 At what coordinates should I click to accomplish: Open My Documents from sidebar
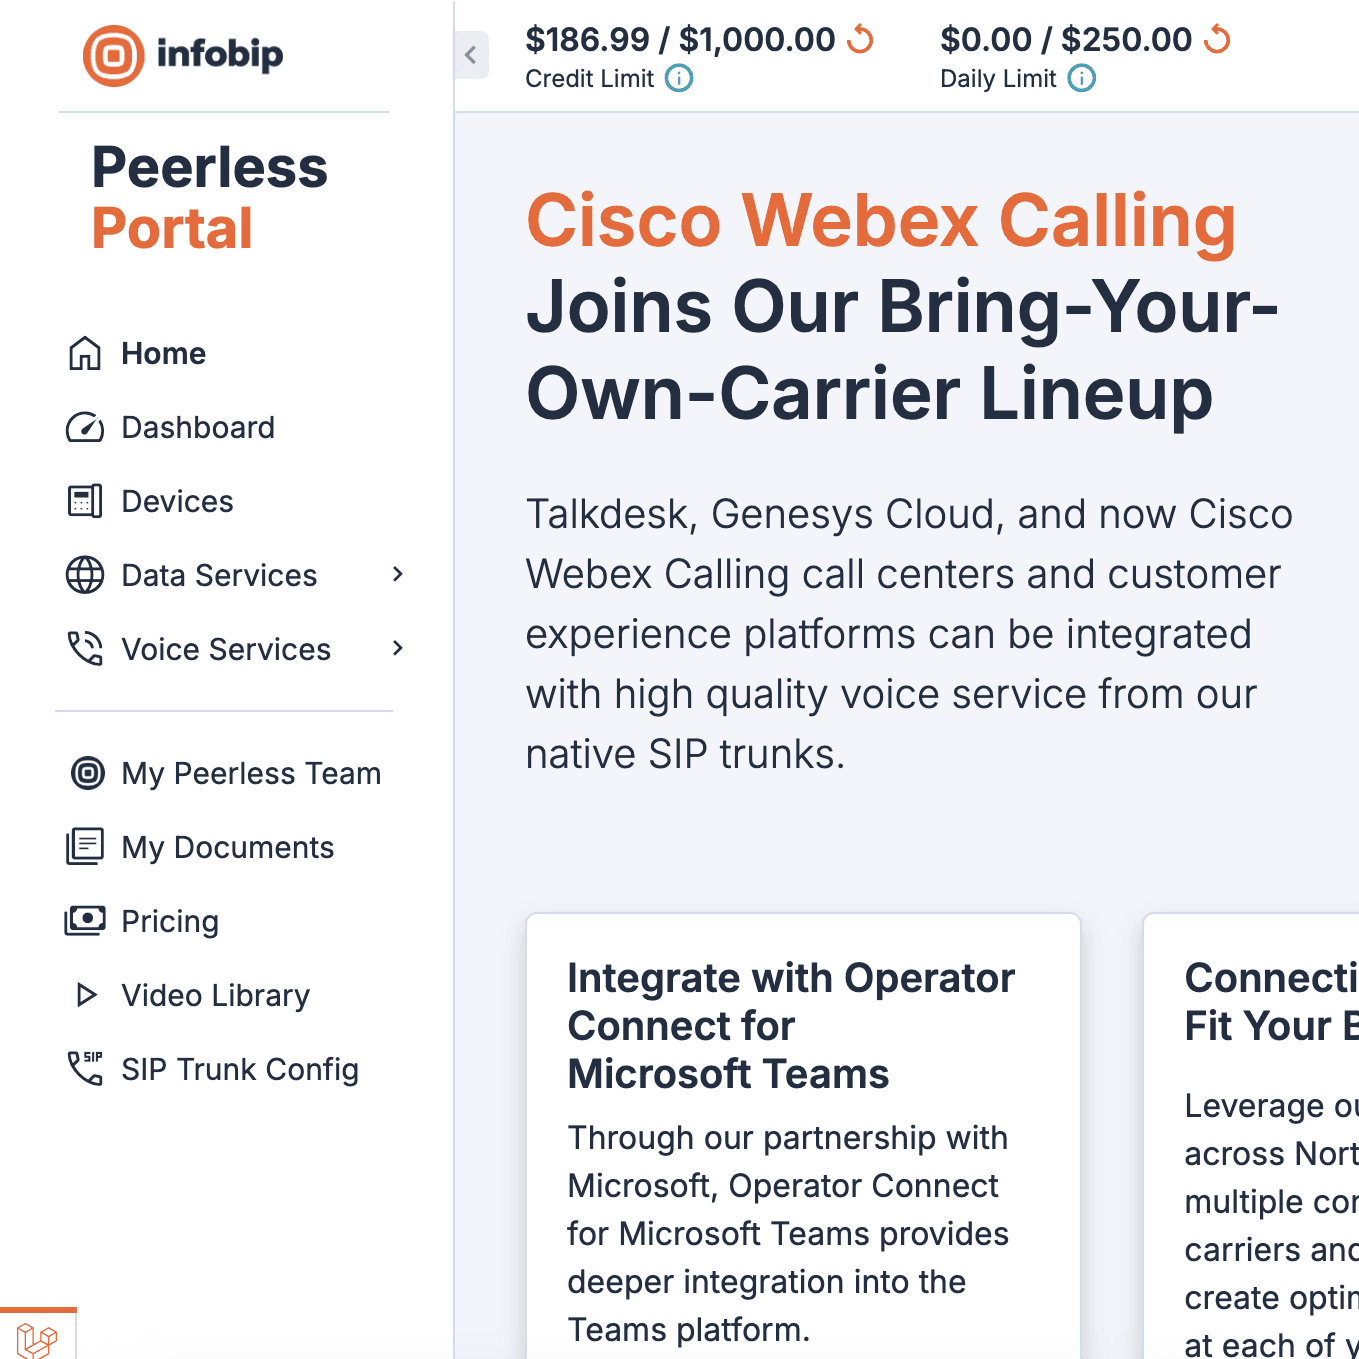click(228, 847)
